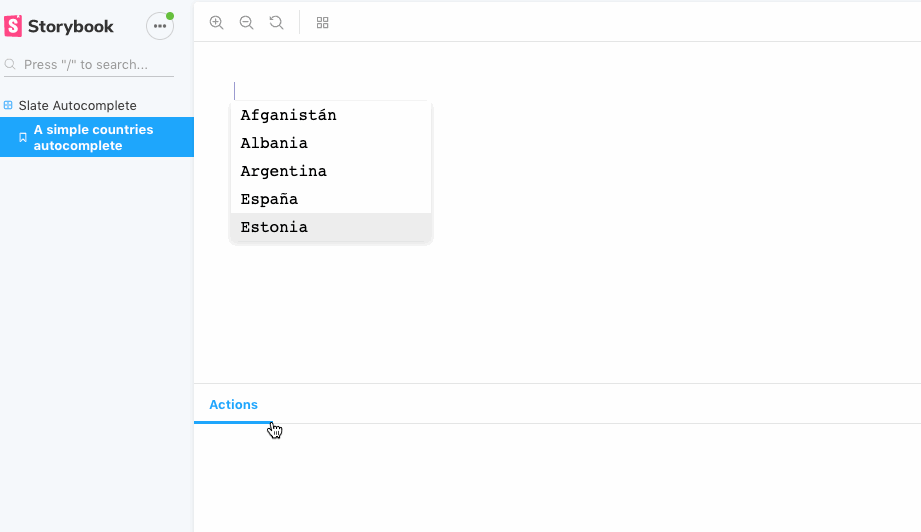Choose España from the country list
This screenshot has width=921, height=532.
tap(269, 199)
